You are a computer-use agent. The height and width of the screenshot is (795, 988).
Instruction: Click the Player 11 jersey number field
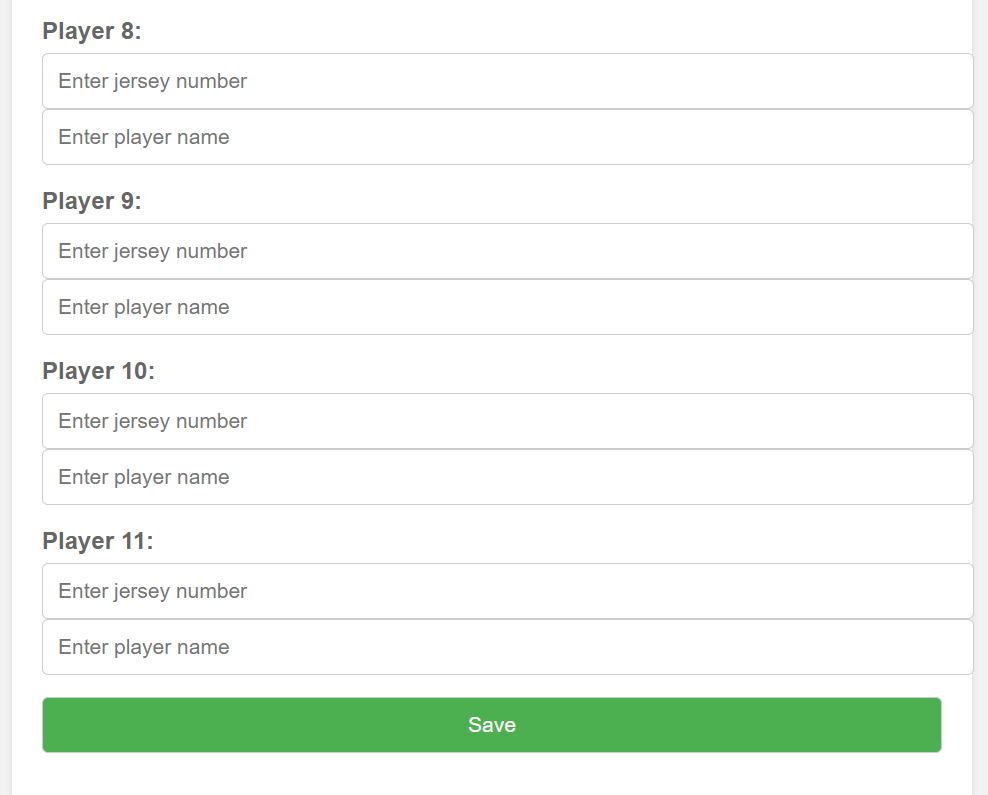point(508,592)
